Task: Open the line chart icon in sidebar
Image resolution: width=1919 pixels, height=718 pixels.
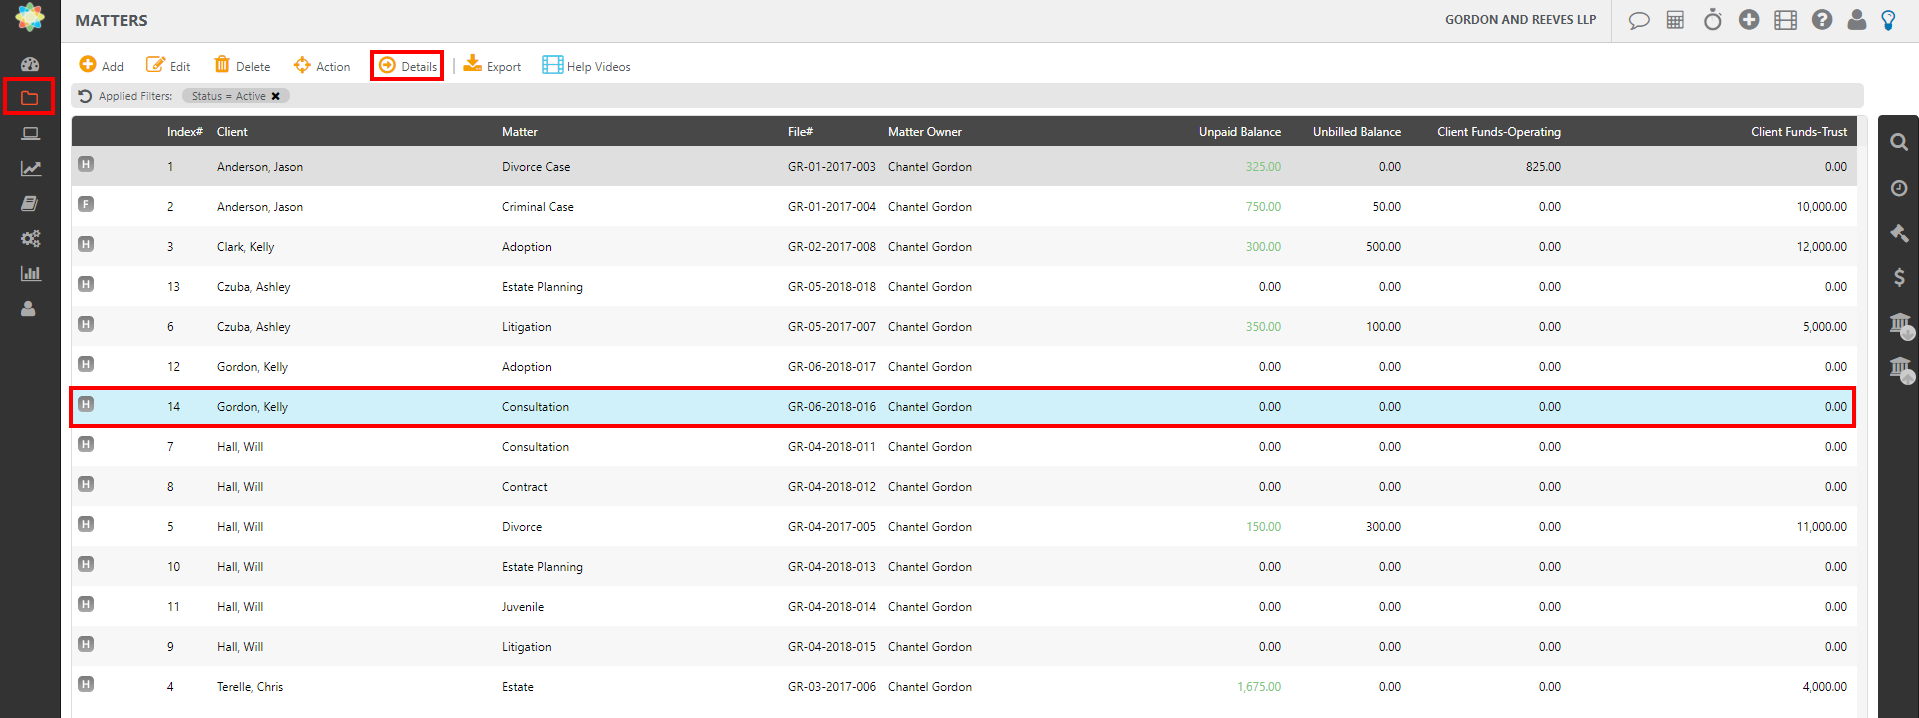Action: (x=30, y=168)
